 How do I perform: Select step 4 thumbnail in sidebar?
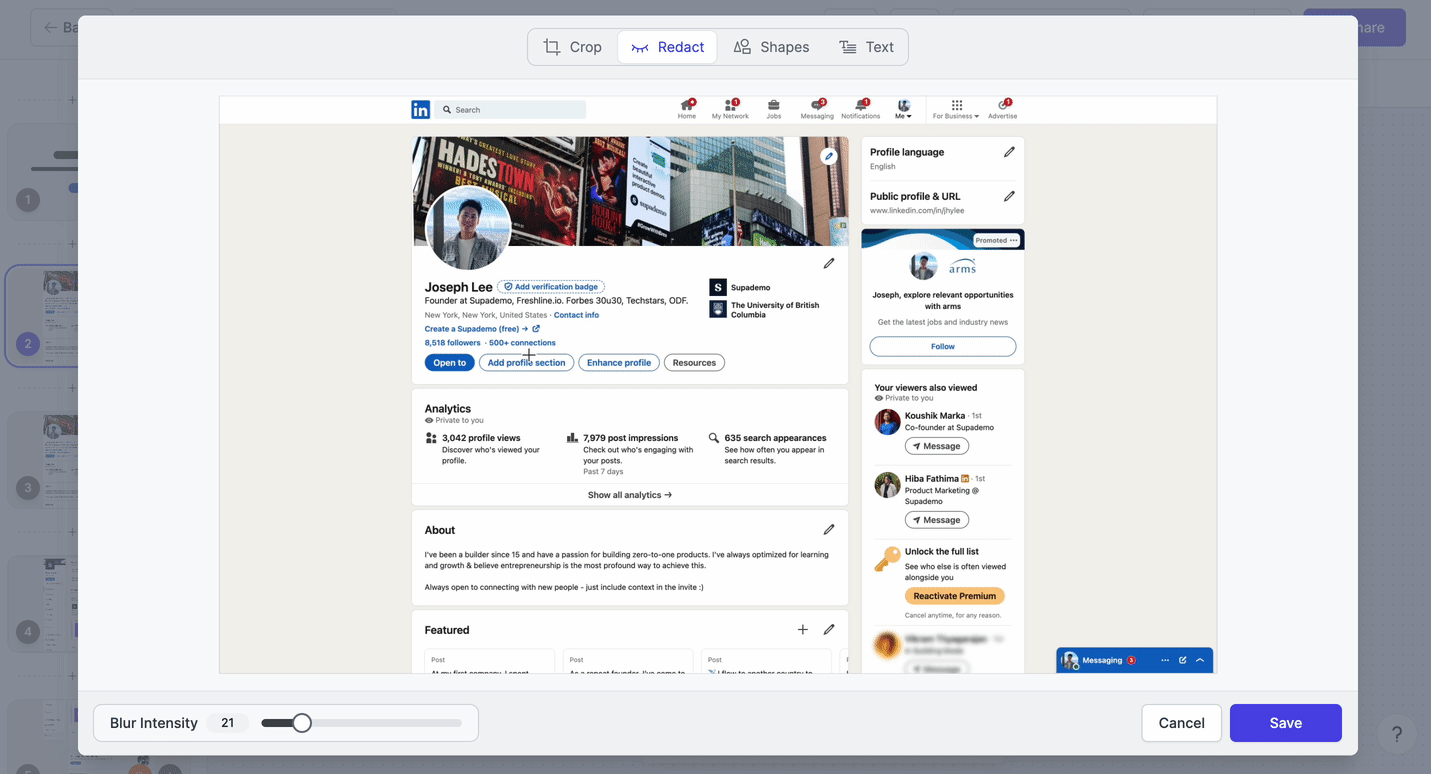[41, 604]
